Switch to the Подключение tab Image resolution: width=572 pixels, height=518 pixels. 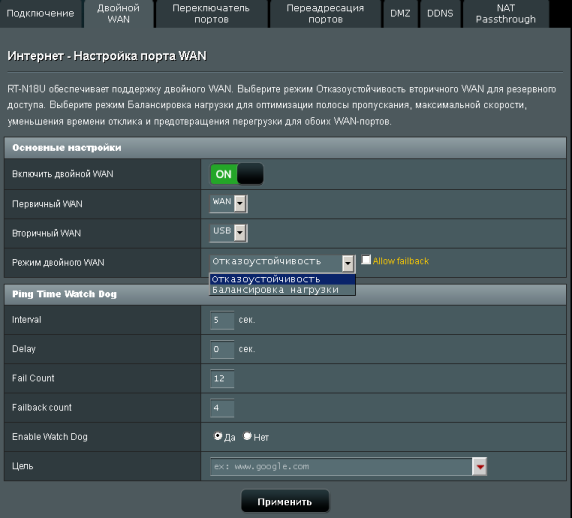[40, 13]
